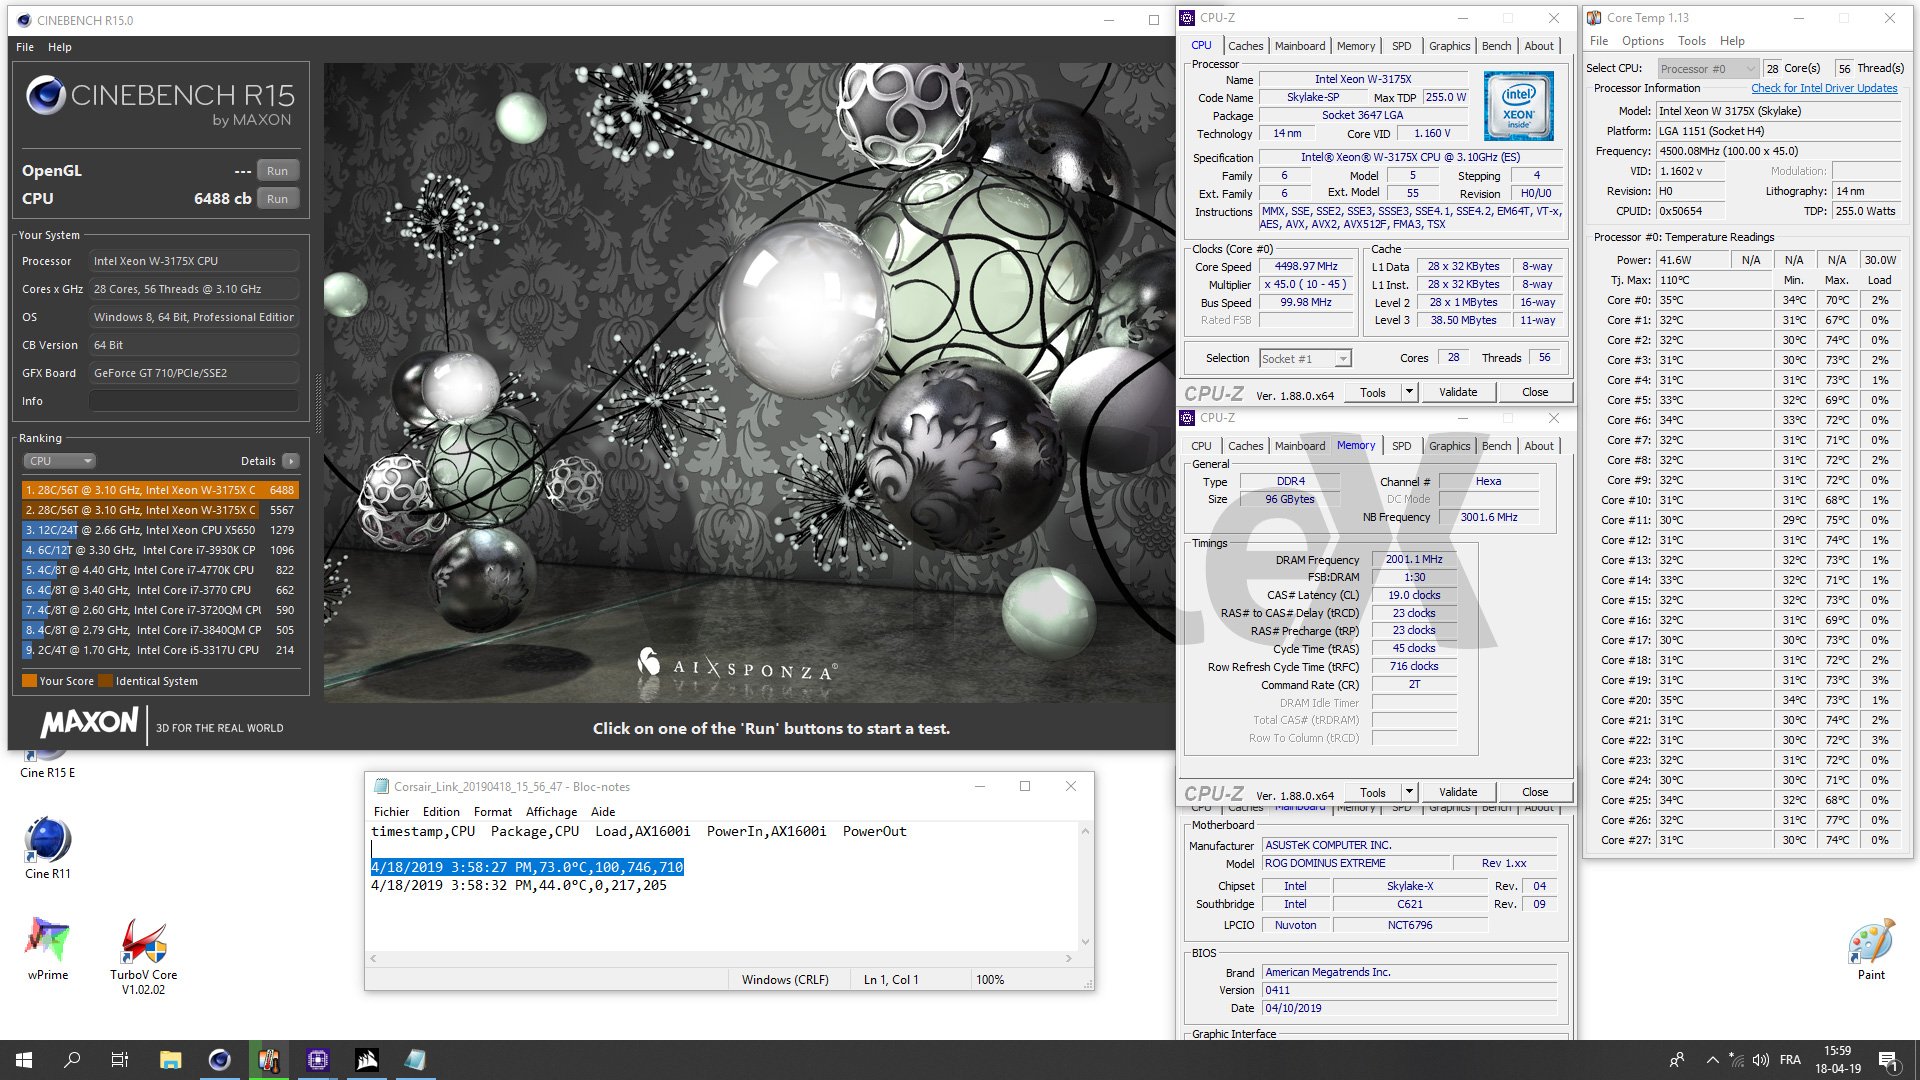Open Tools dropdown arrow in top CPU-Z
The image size is (1920, 1080).
1409,392
